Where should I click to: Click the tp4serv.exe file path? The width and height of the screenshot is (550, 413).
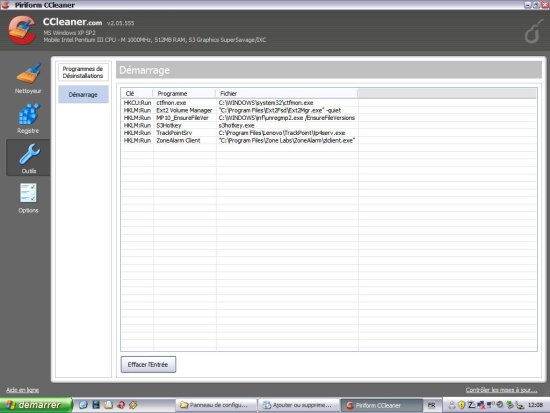(282, 133)
